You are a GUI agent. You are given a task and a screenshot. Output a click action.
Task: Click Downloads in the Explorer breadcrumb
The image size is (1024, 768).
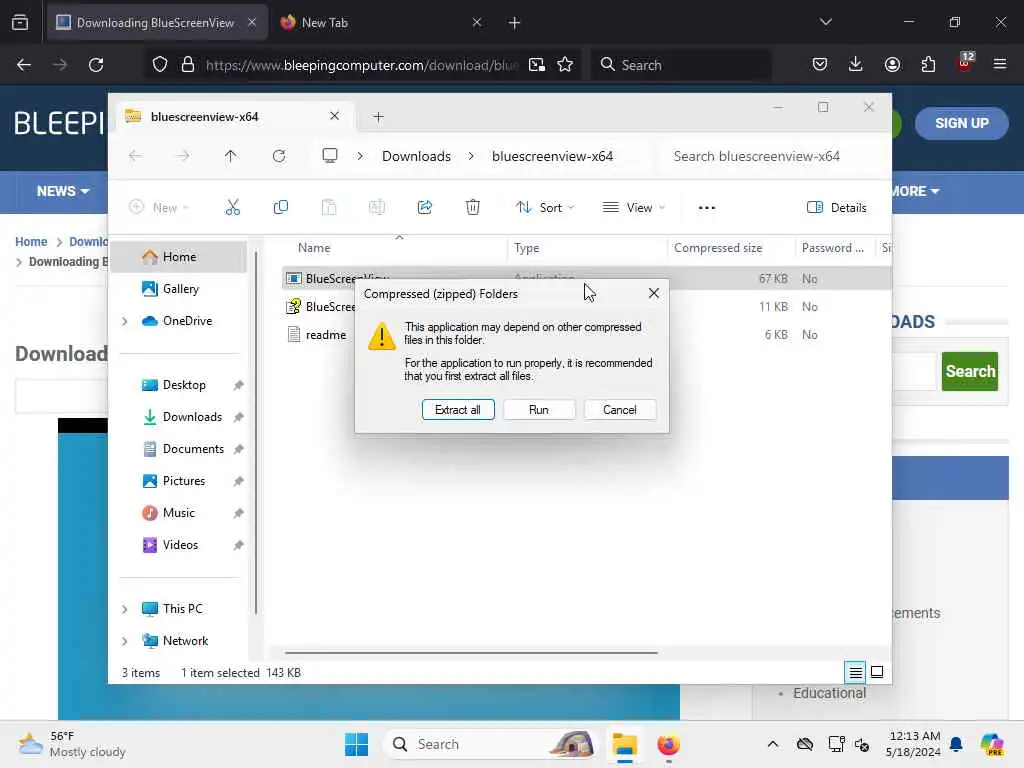click(x=417, y=156)
